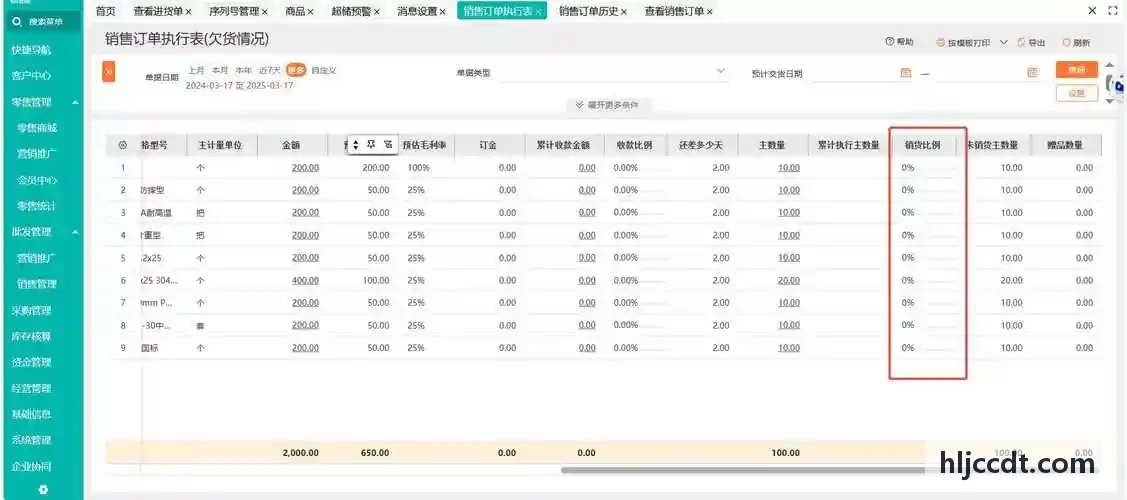Screen dimensions: 1127x500
Task: Open calendar icon for delivery start date
Action: (906, 73)
